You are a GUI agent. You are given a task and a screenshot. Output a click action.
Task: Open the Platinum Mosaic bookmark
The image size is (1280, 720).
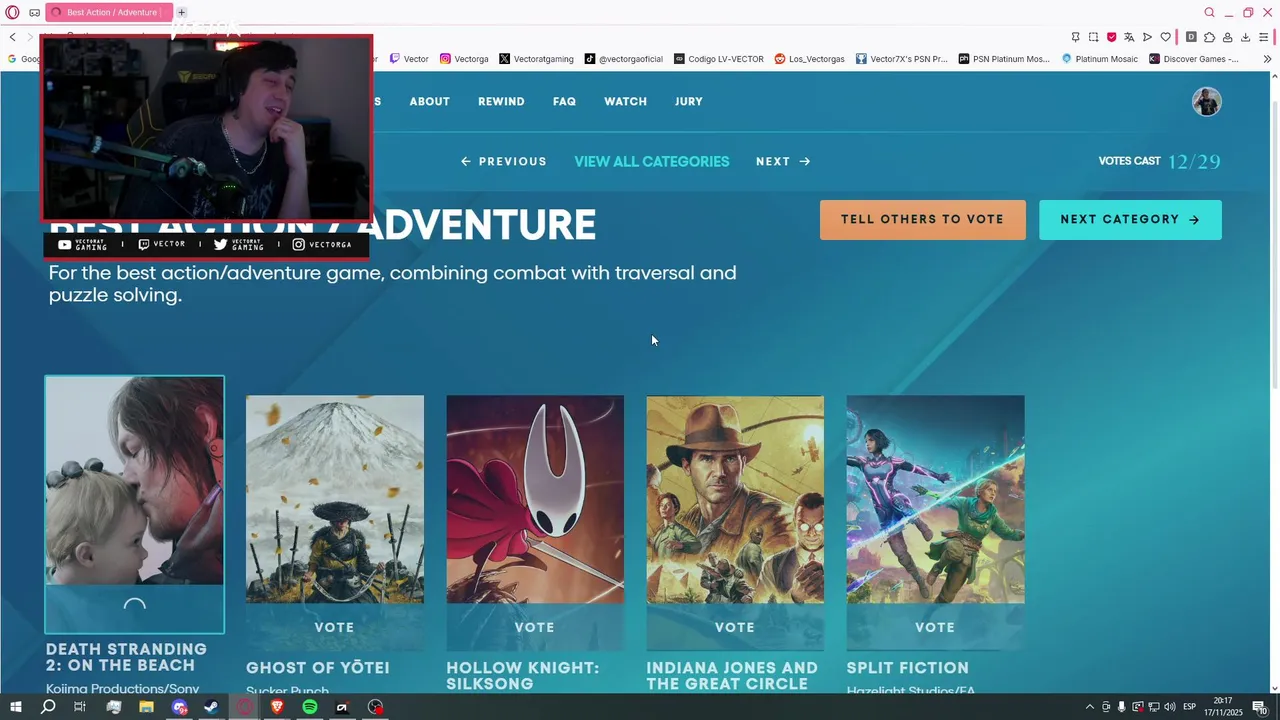click(x=1100, y=59)
